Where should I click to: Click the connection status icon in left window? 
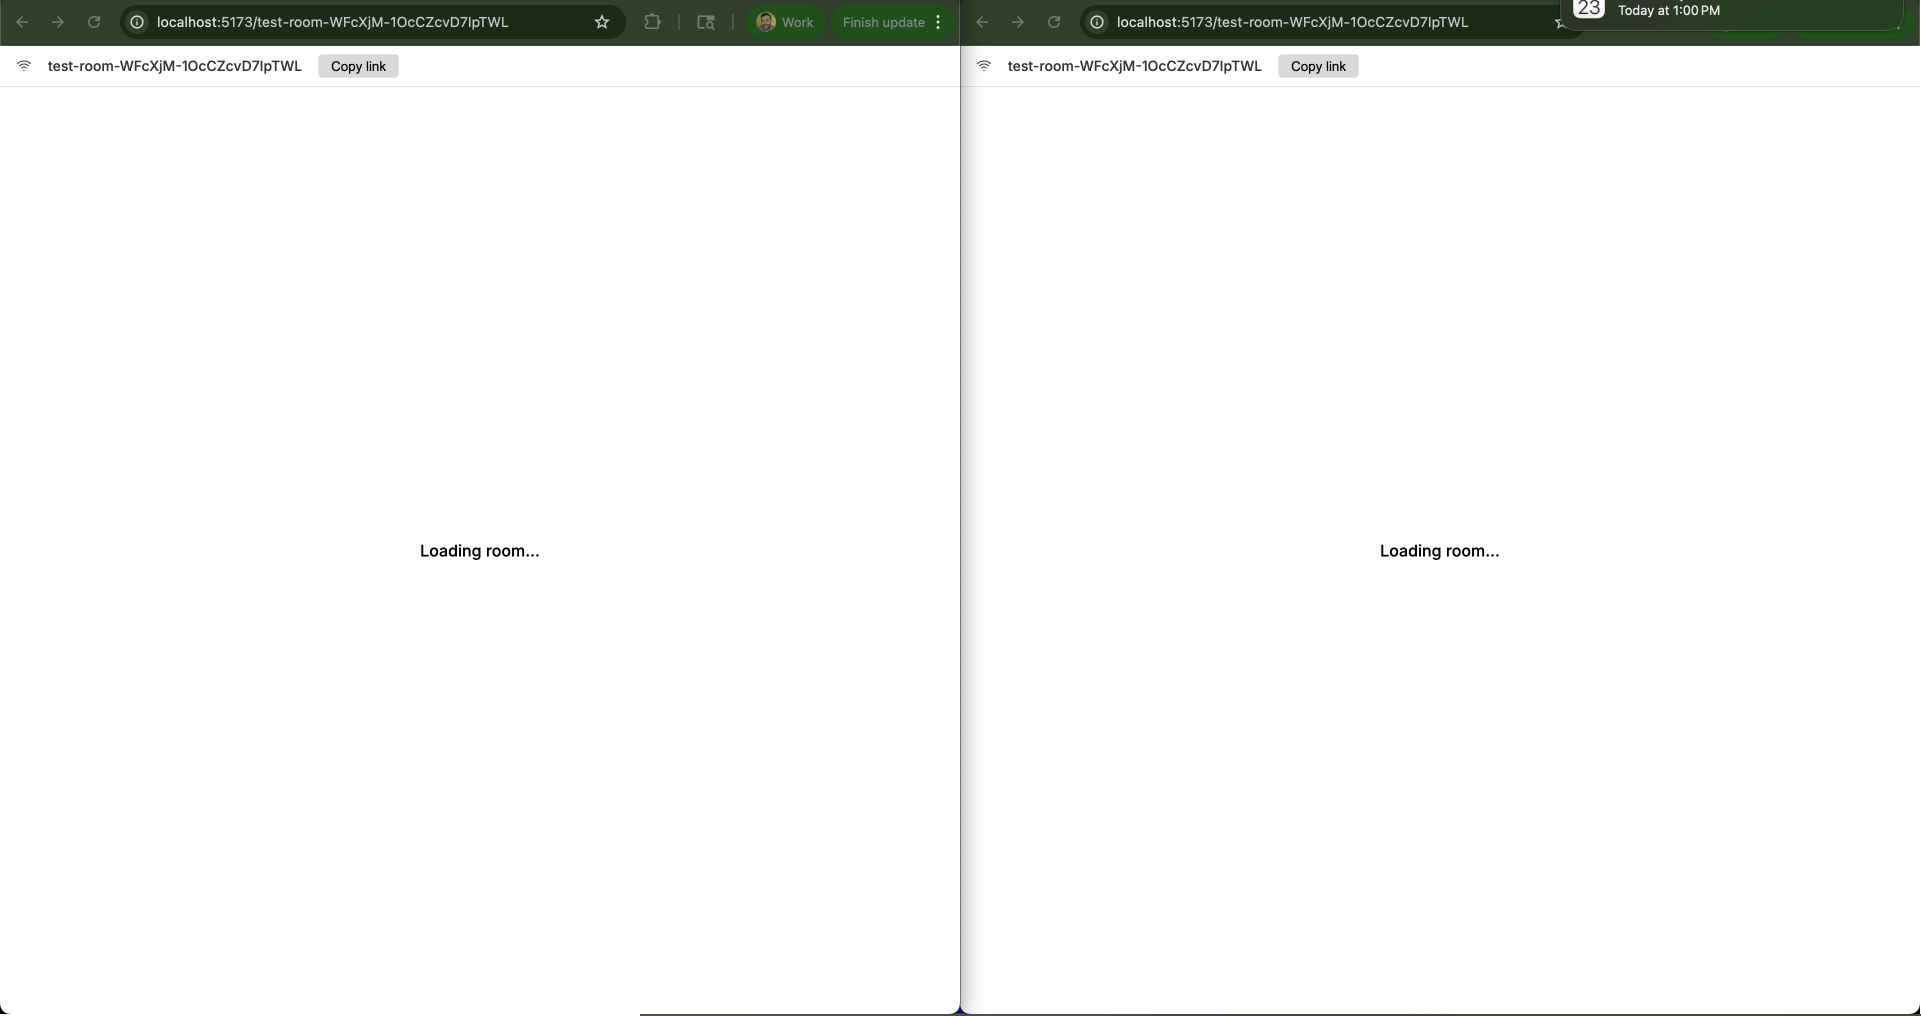[x=24, y=66]
